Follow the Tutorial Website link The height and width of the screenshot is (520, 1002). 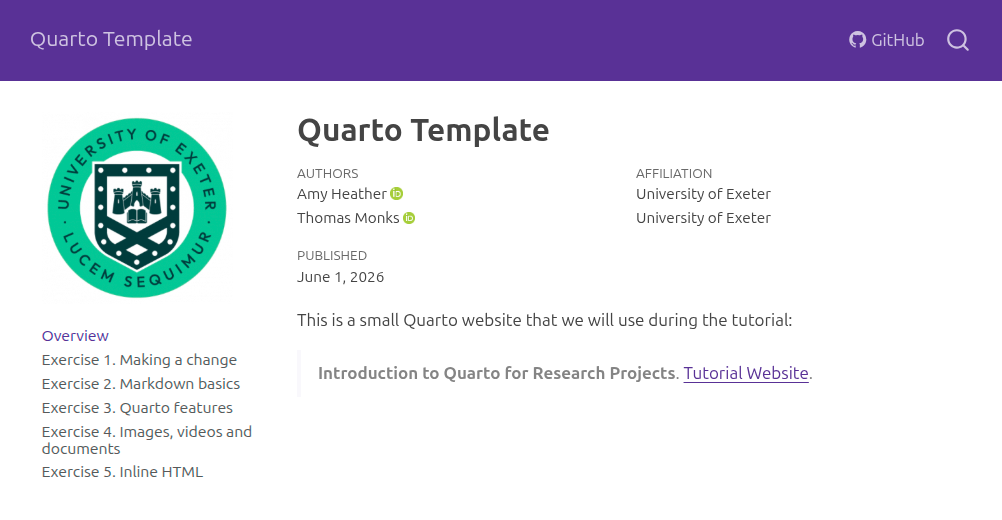point(746,373)
